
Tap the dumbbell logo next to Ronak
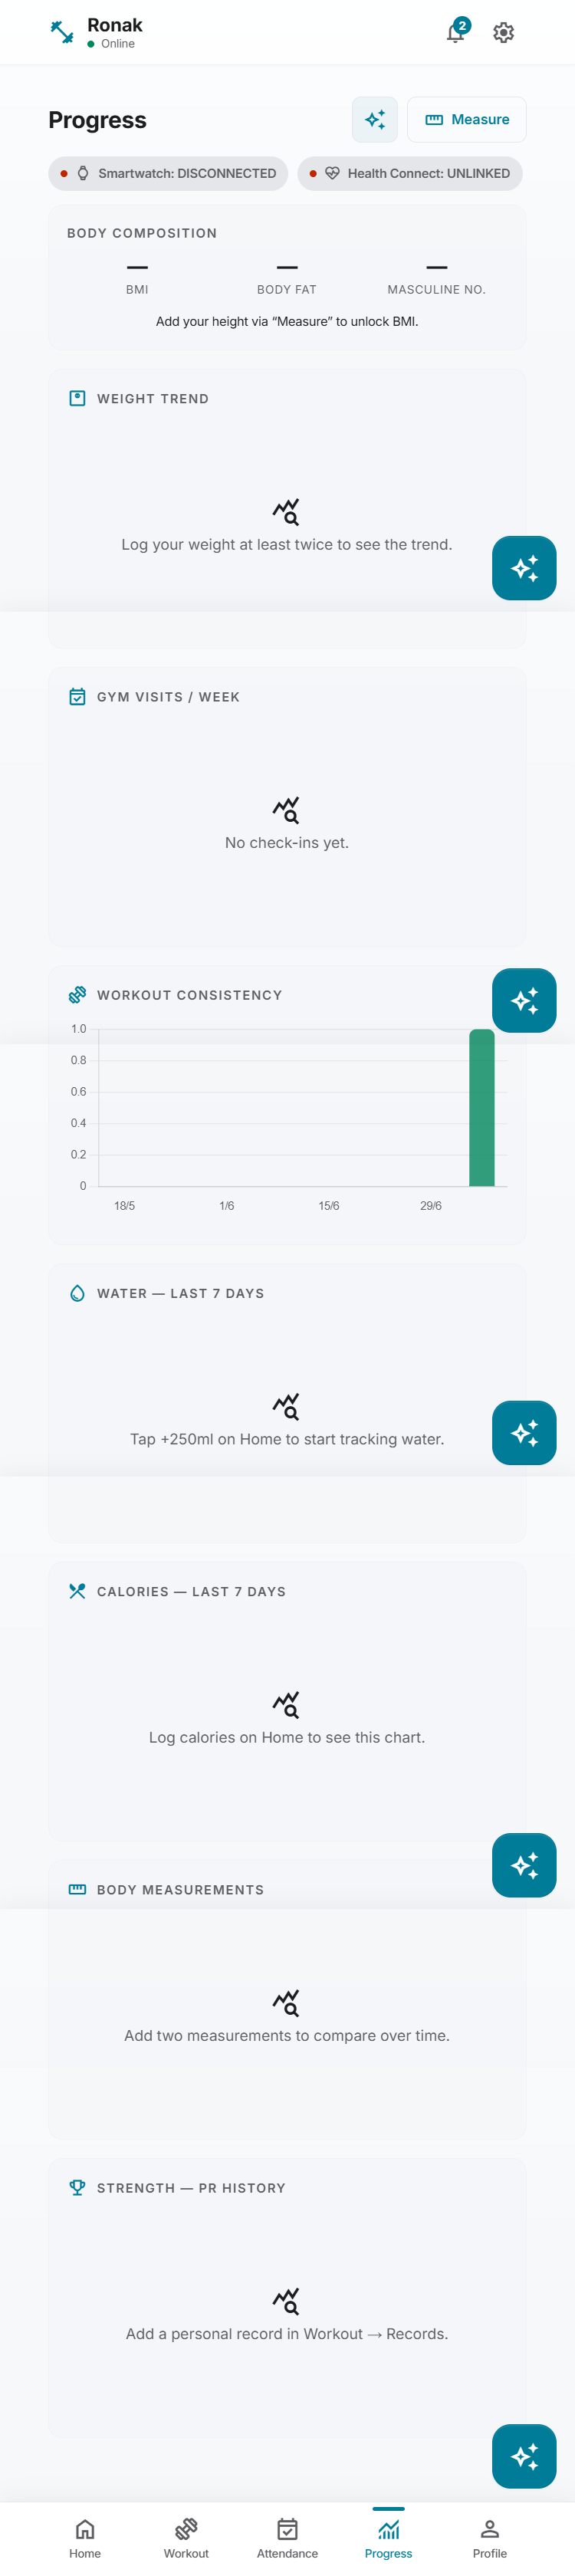[62, 33]
